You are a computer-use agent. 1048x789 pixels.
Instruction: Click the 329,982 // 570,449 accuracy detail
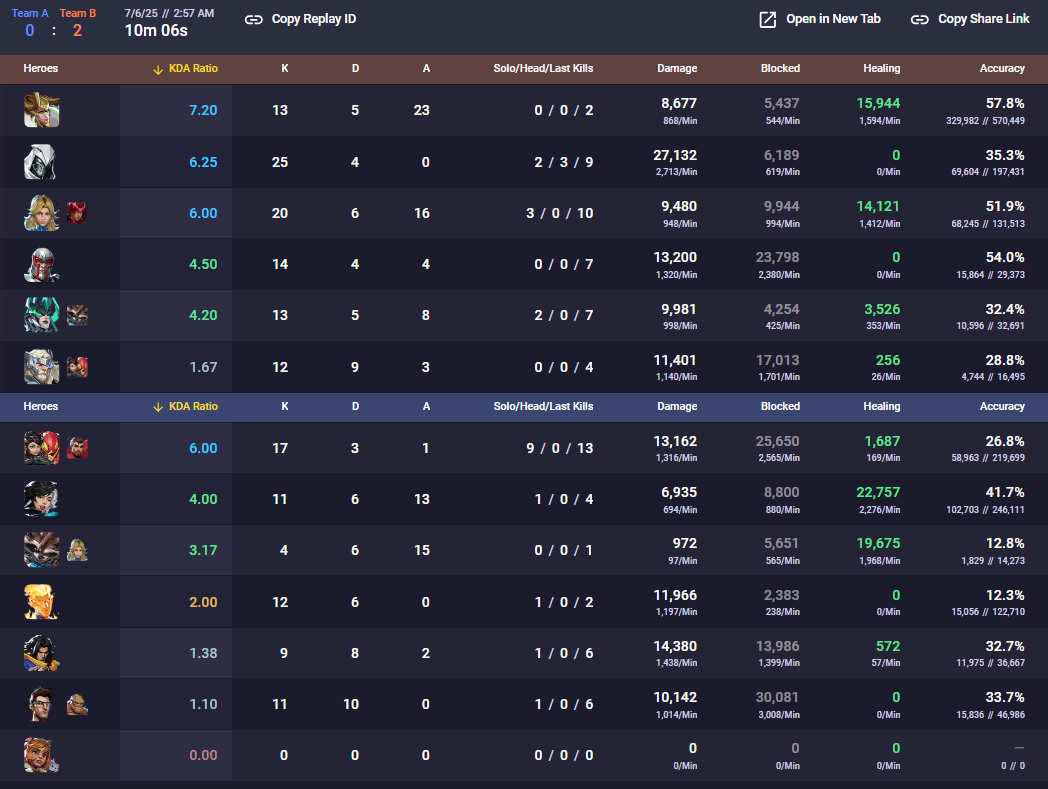click(x=985, y=121)
